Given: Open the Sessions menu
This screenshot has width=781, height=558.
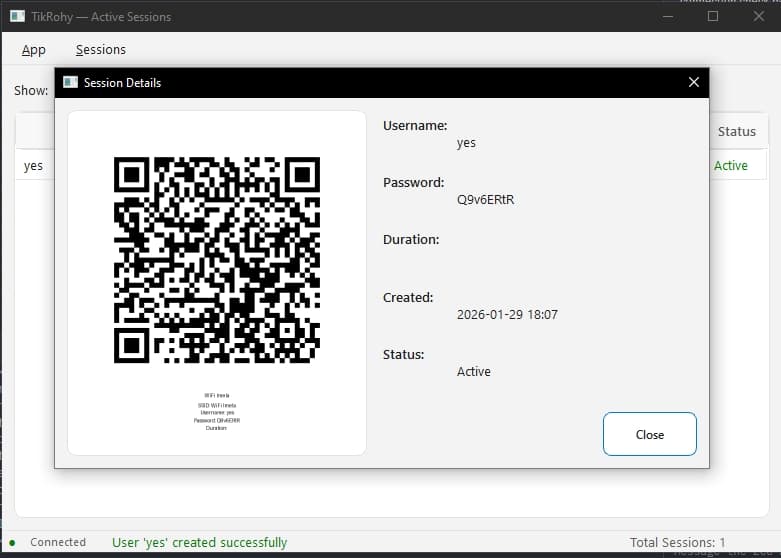Looking at the screenshot, I should (101, 50).
